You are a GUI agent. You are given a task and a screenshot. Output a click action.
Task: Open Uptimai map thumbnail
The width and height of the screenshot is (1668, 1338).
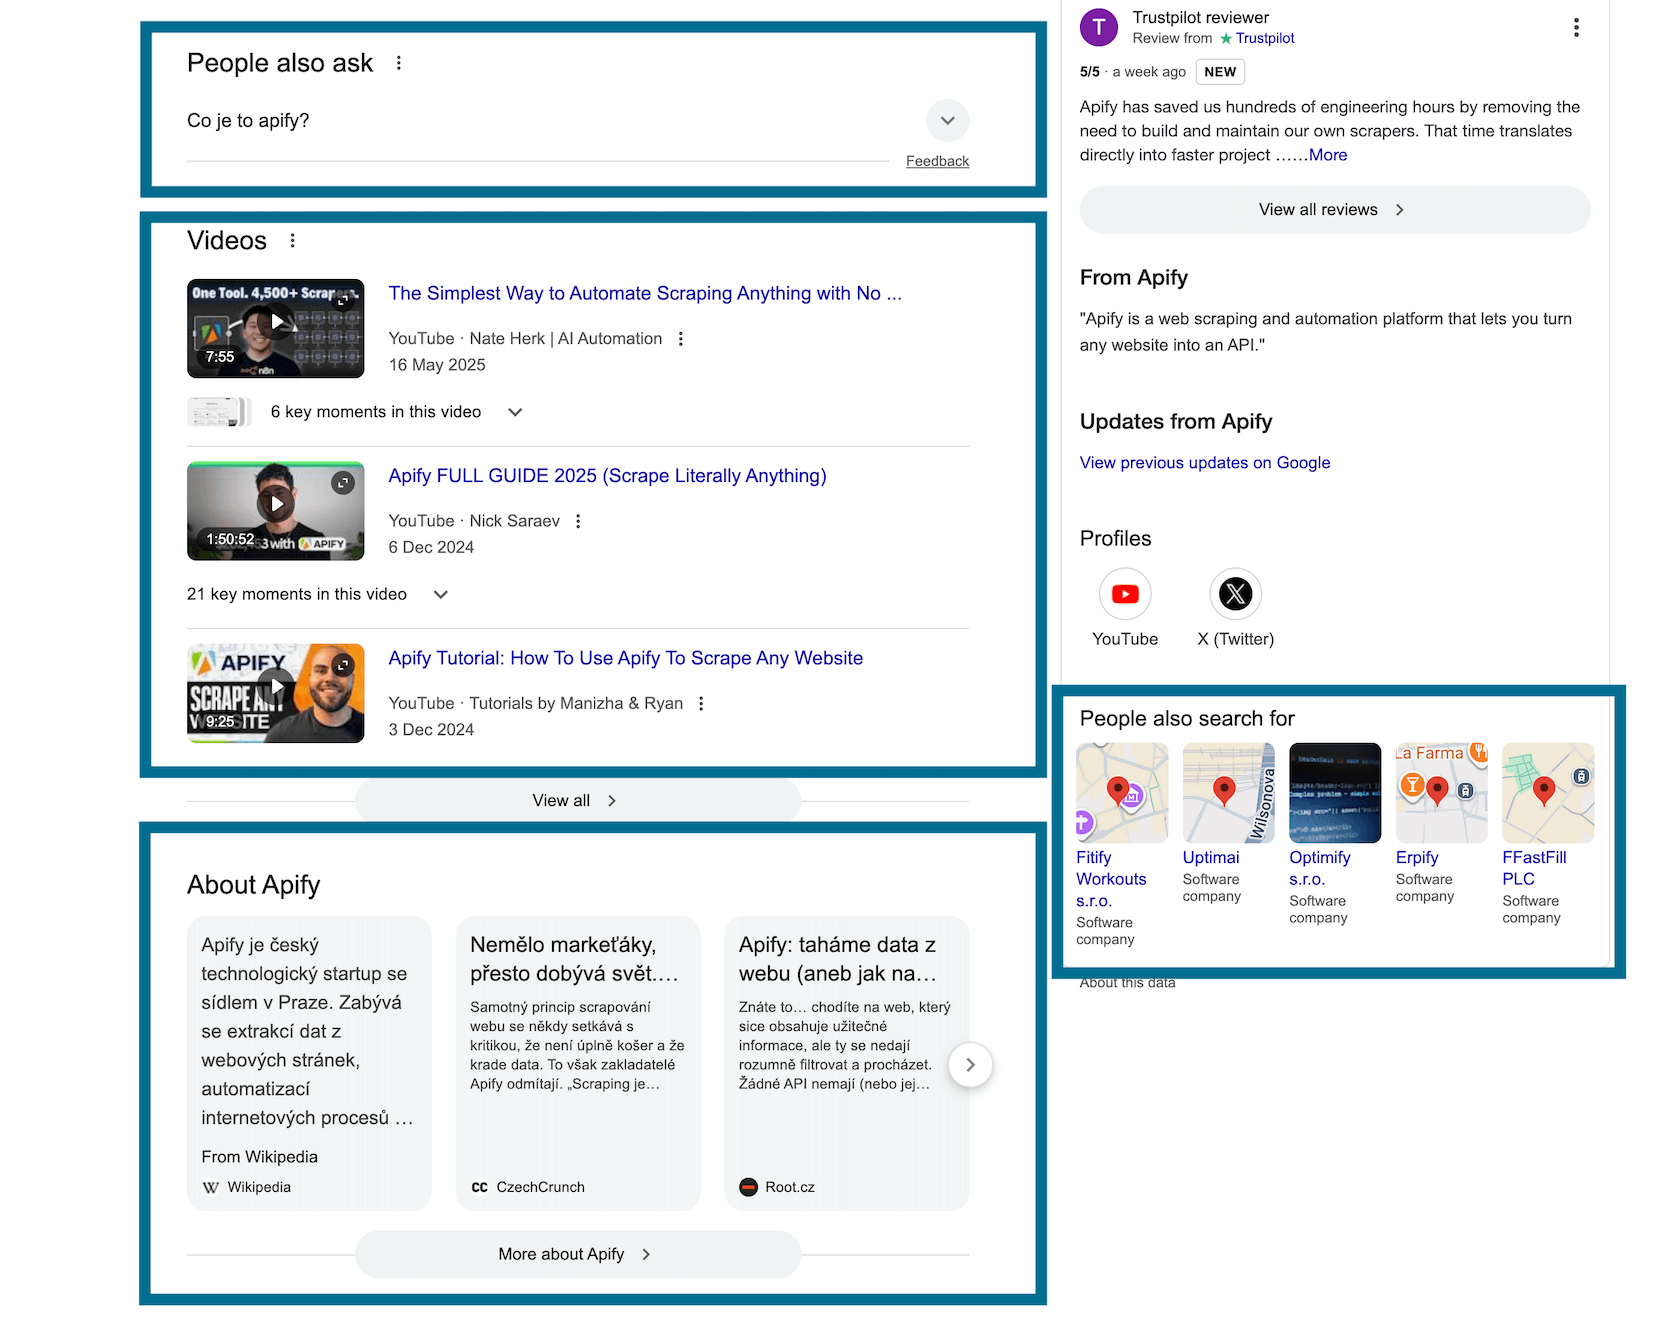click(x=1229, y=793)
